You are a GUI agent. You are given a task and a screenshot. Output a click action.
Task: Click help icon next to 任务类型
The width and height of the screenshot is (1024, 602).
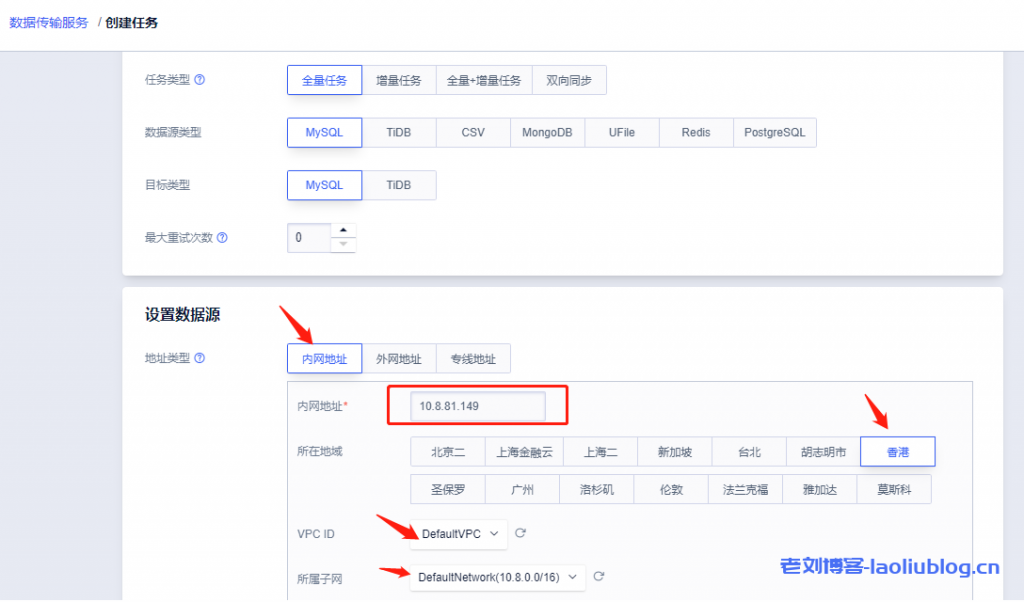tap(200, 80)
